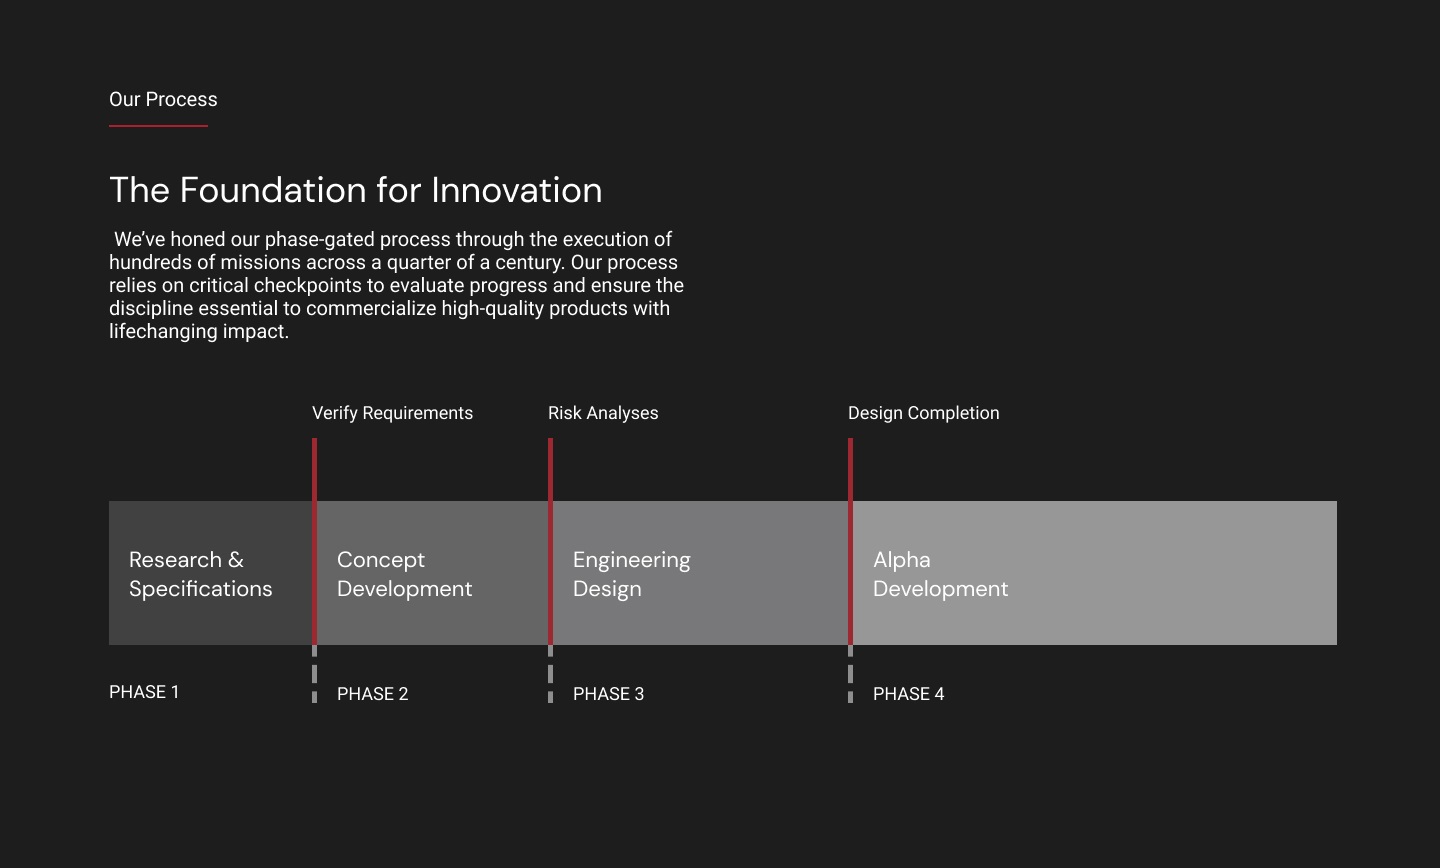Select The Foundation for Innovation heading
Screen dimensions: 1440x868
355,190
